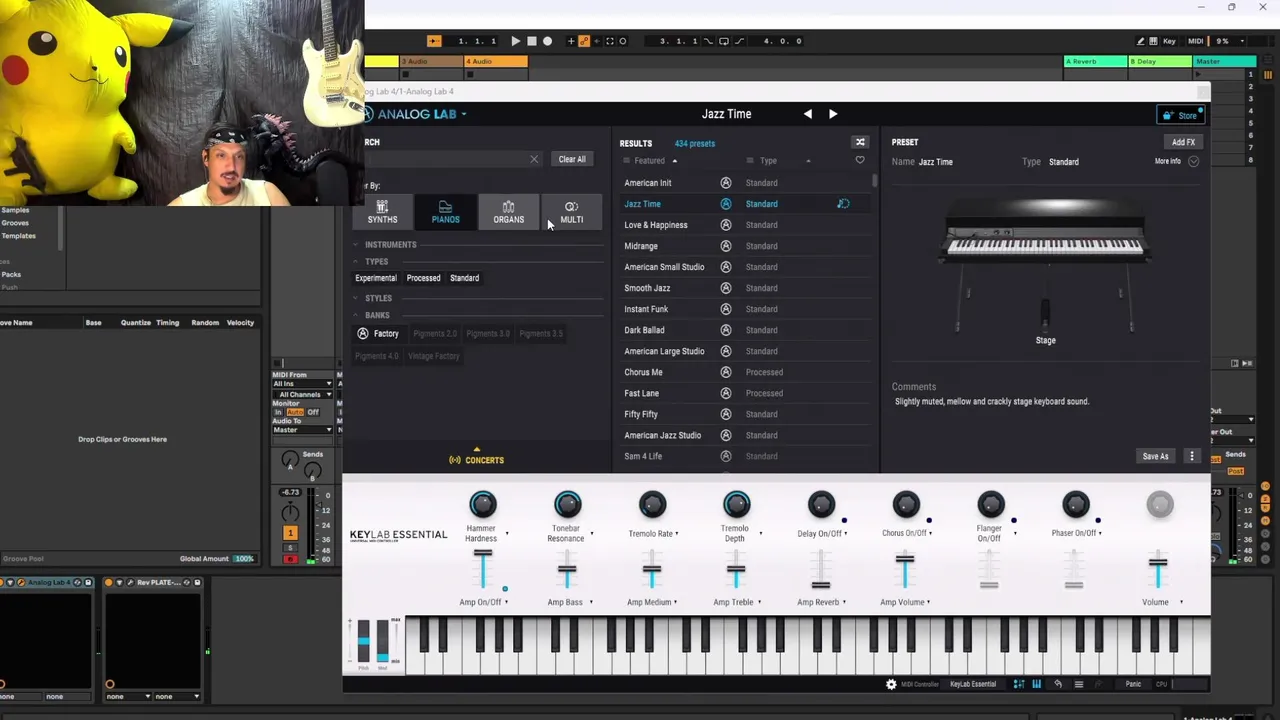The width and height of the screenshot is (1280, 720).
Task: Click the Arturia icon beside American Init
Action: click(x=726, y=183)
